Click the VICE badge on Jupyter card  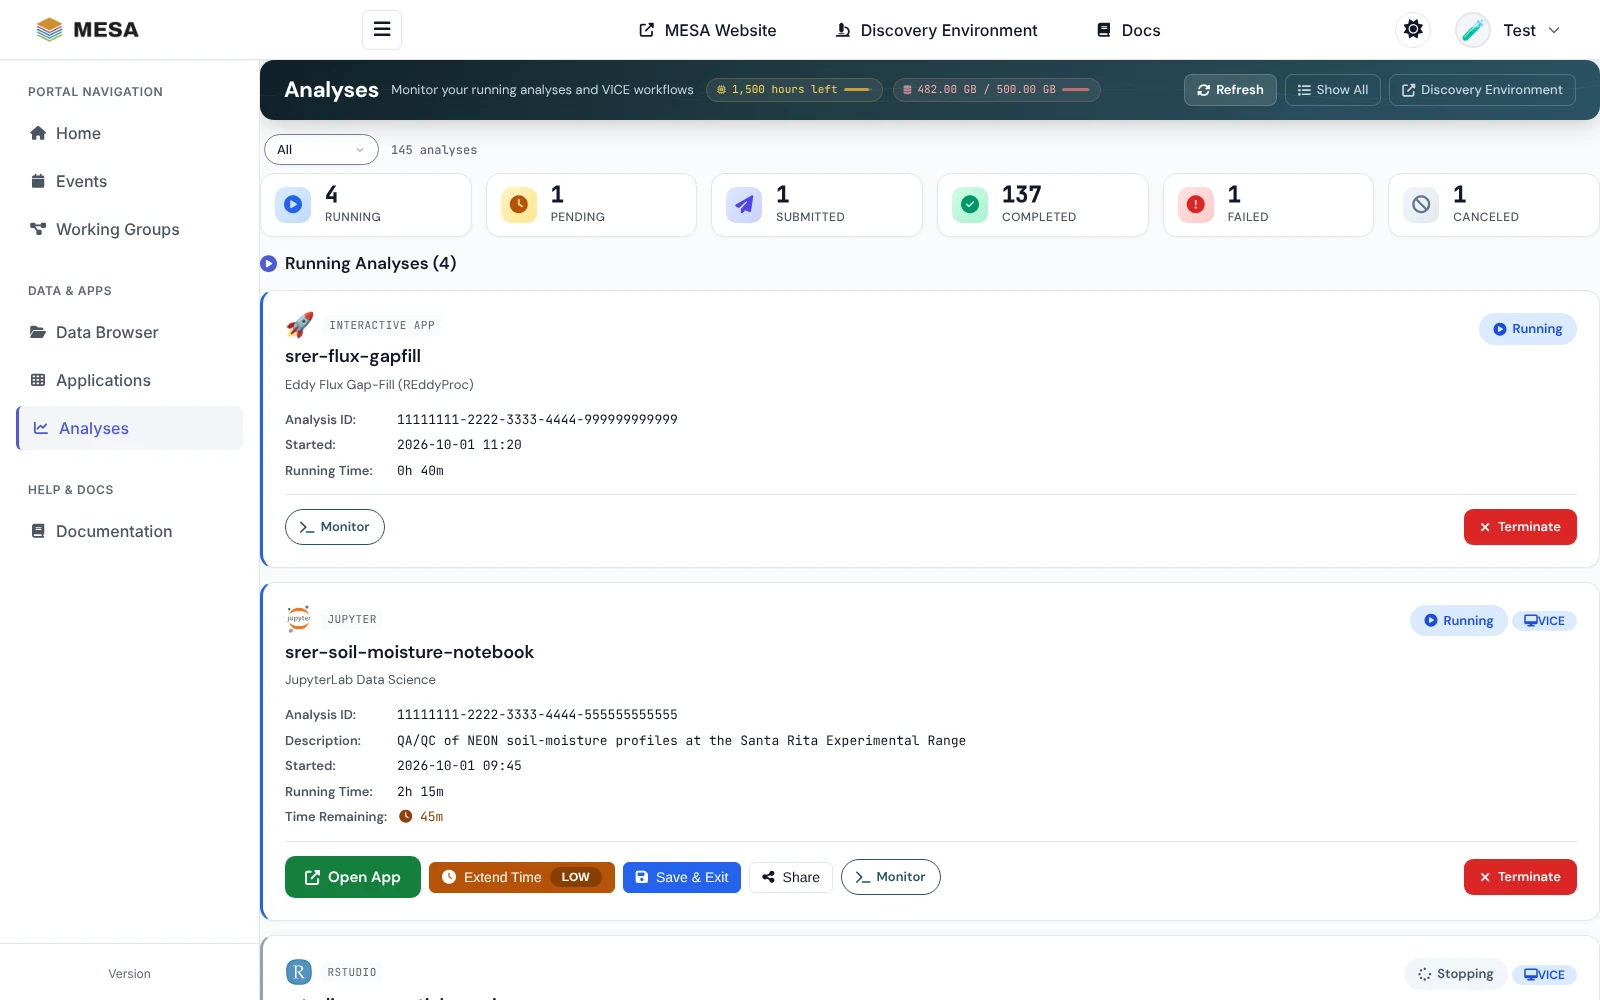pos(1545,621)
